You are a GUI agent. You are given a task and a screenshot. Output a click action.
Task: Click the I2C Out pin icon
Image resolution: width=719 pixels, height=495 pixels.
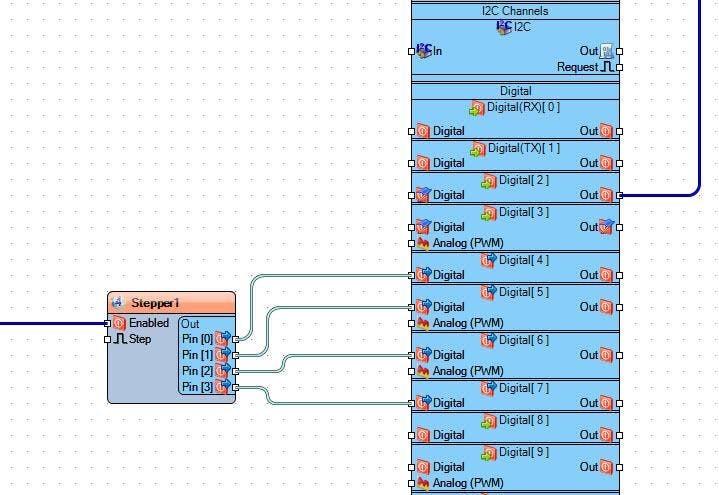click(x=607, y=51)
